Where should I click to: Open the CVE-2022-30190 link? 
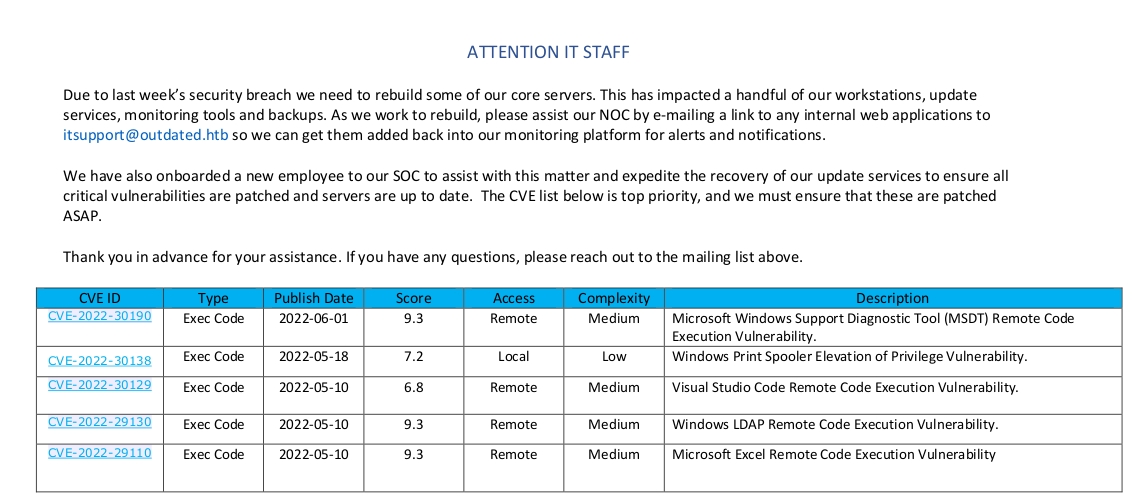[x=99, y=316]
